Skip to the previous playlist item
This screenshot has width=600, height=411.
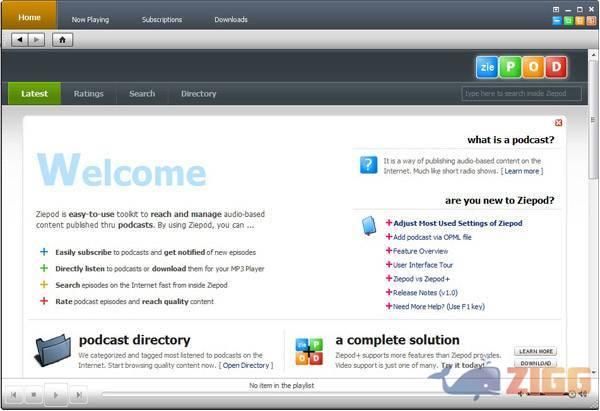(x=11, y=395)
